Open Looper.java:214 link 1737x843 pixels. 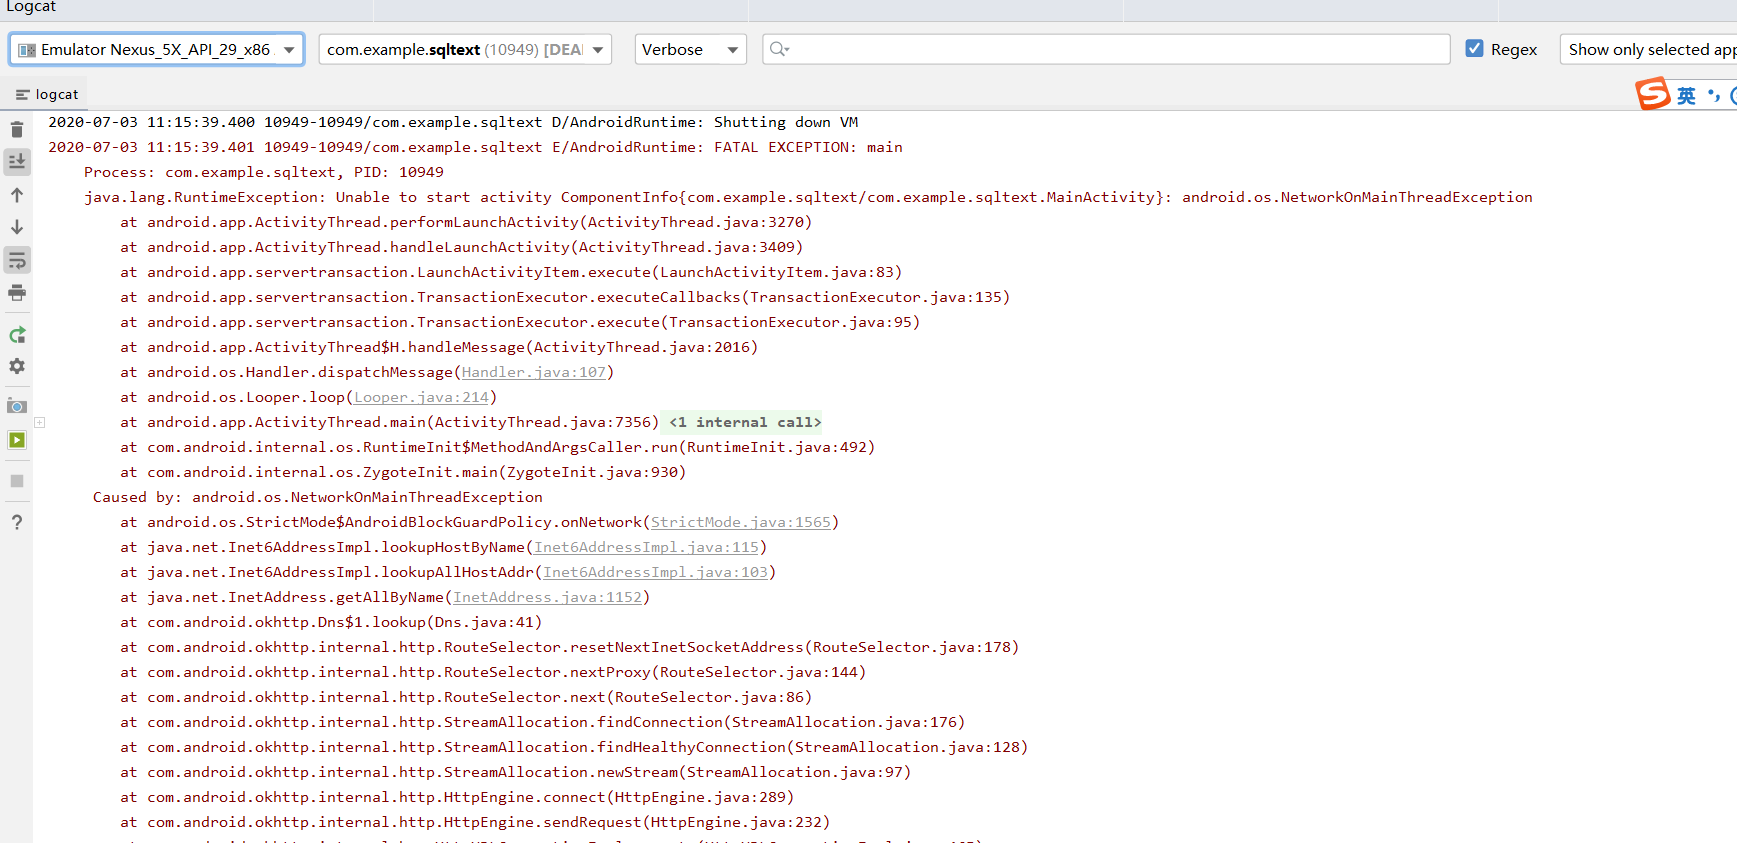click(422, 397)
